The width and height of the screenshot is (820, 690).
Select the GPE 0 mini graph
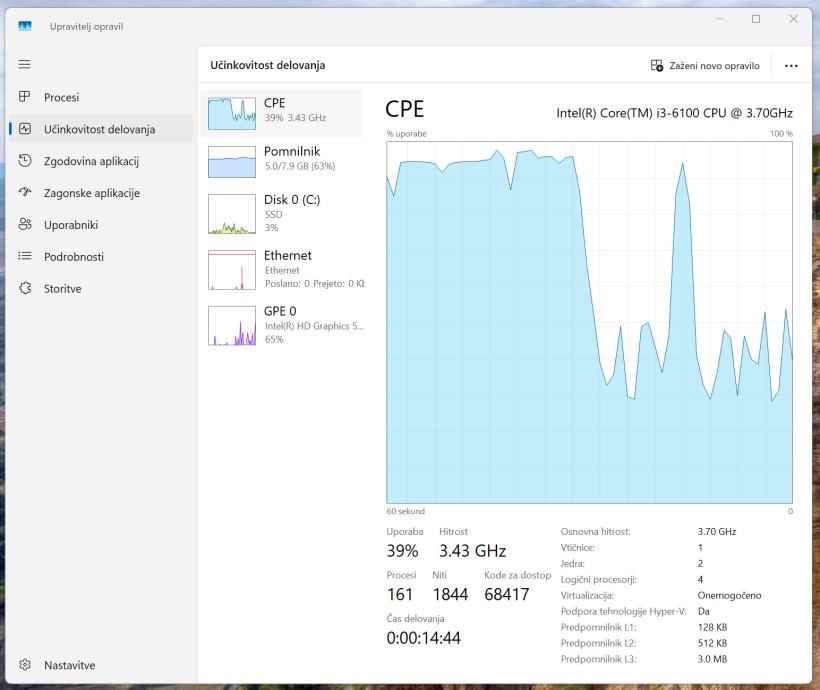coord(232,325)
